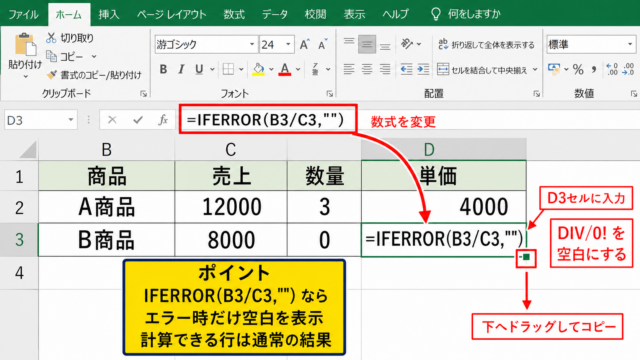This screenshot has width=640, height=360.
Task: Switch to the Review (校閲) tab
Action: click(316, 14)
